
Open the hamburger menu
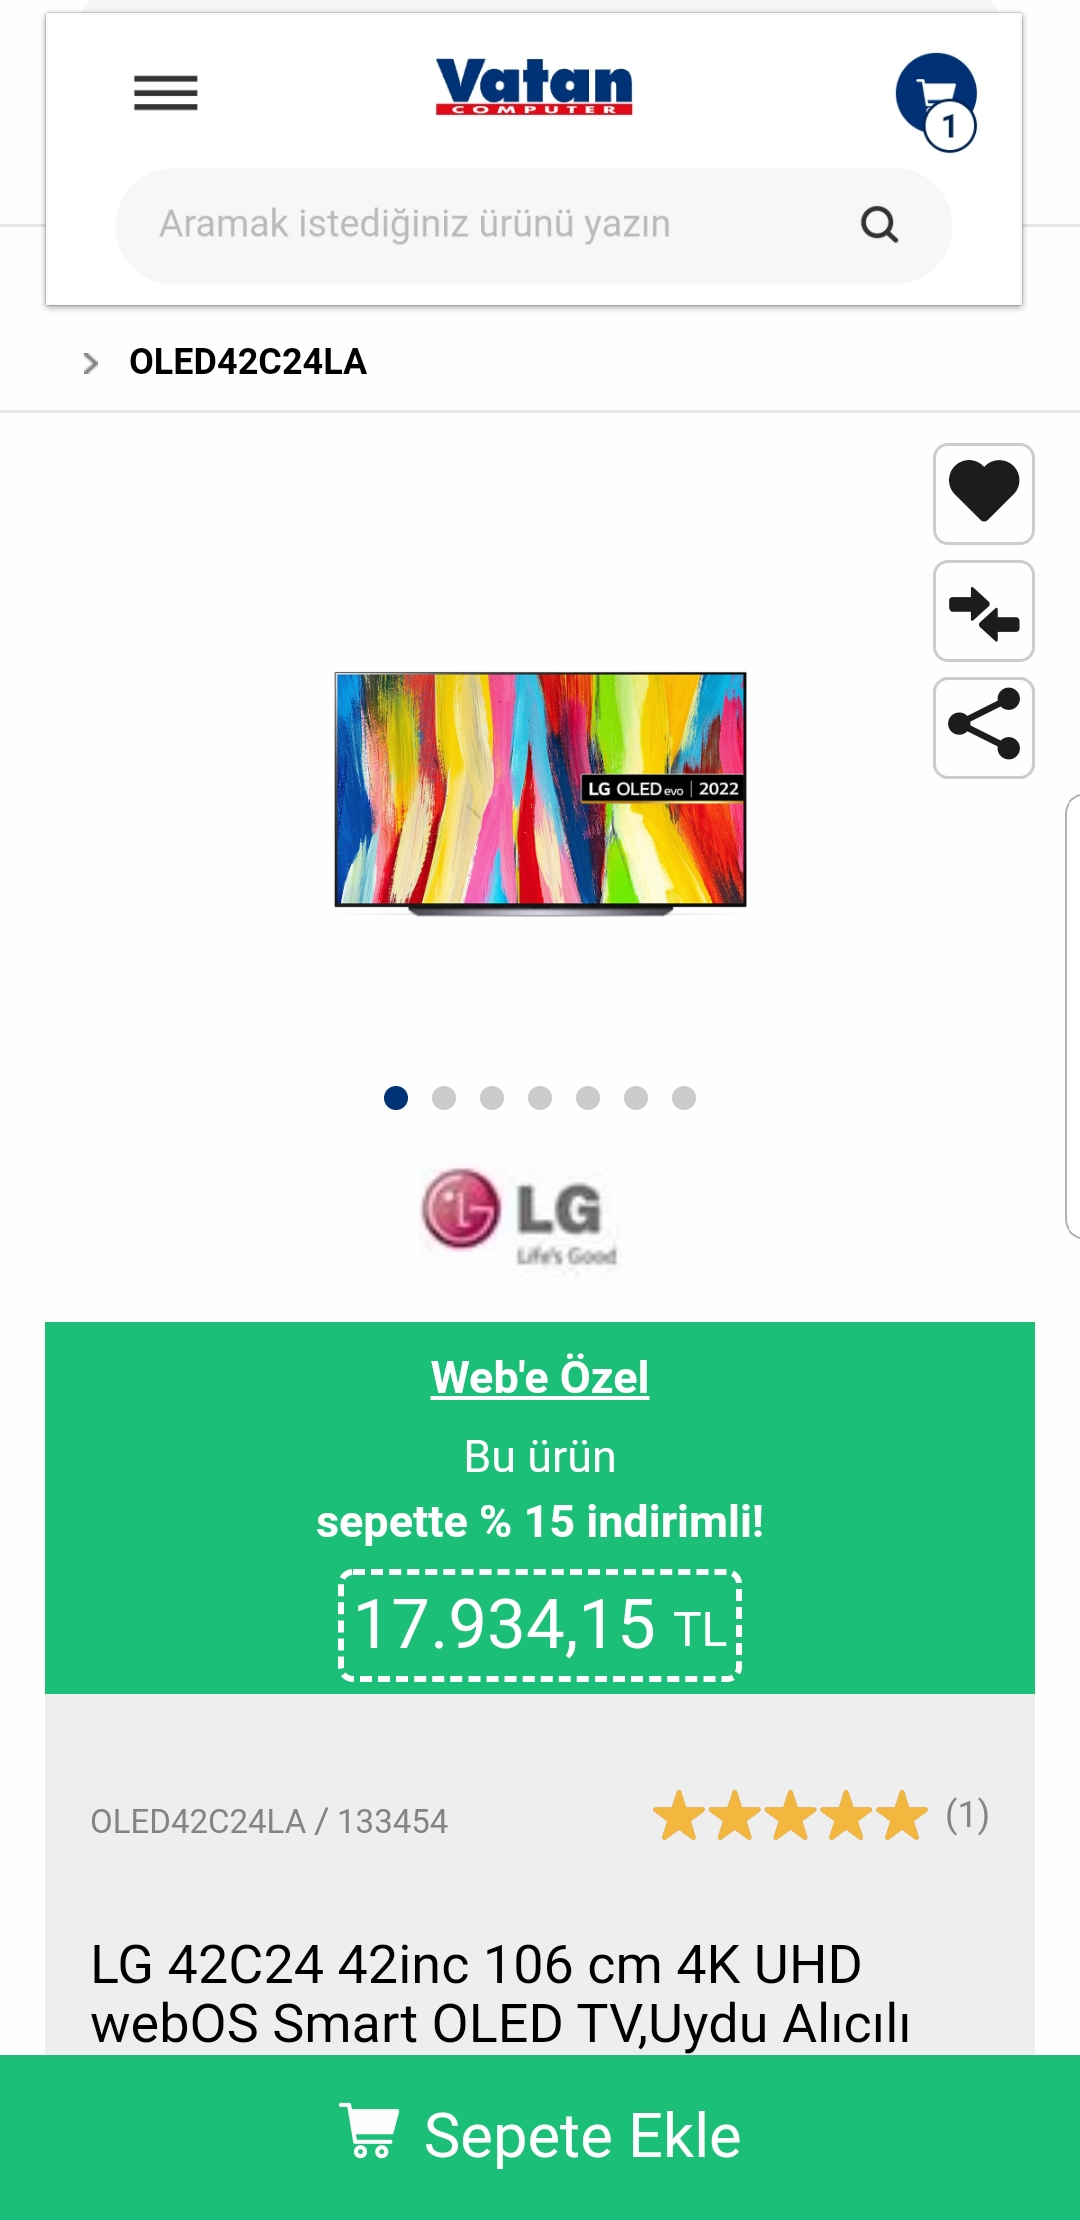tap(166, 93)
